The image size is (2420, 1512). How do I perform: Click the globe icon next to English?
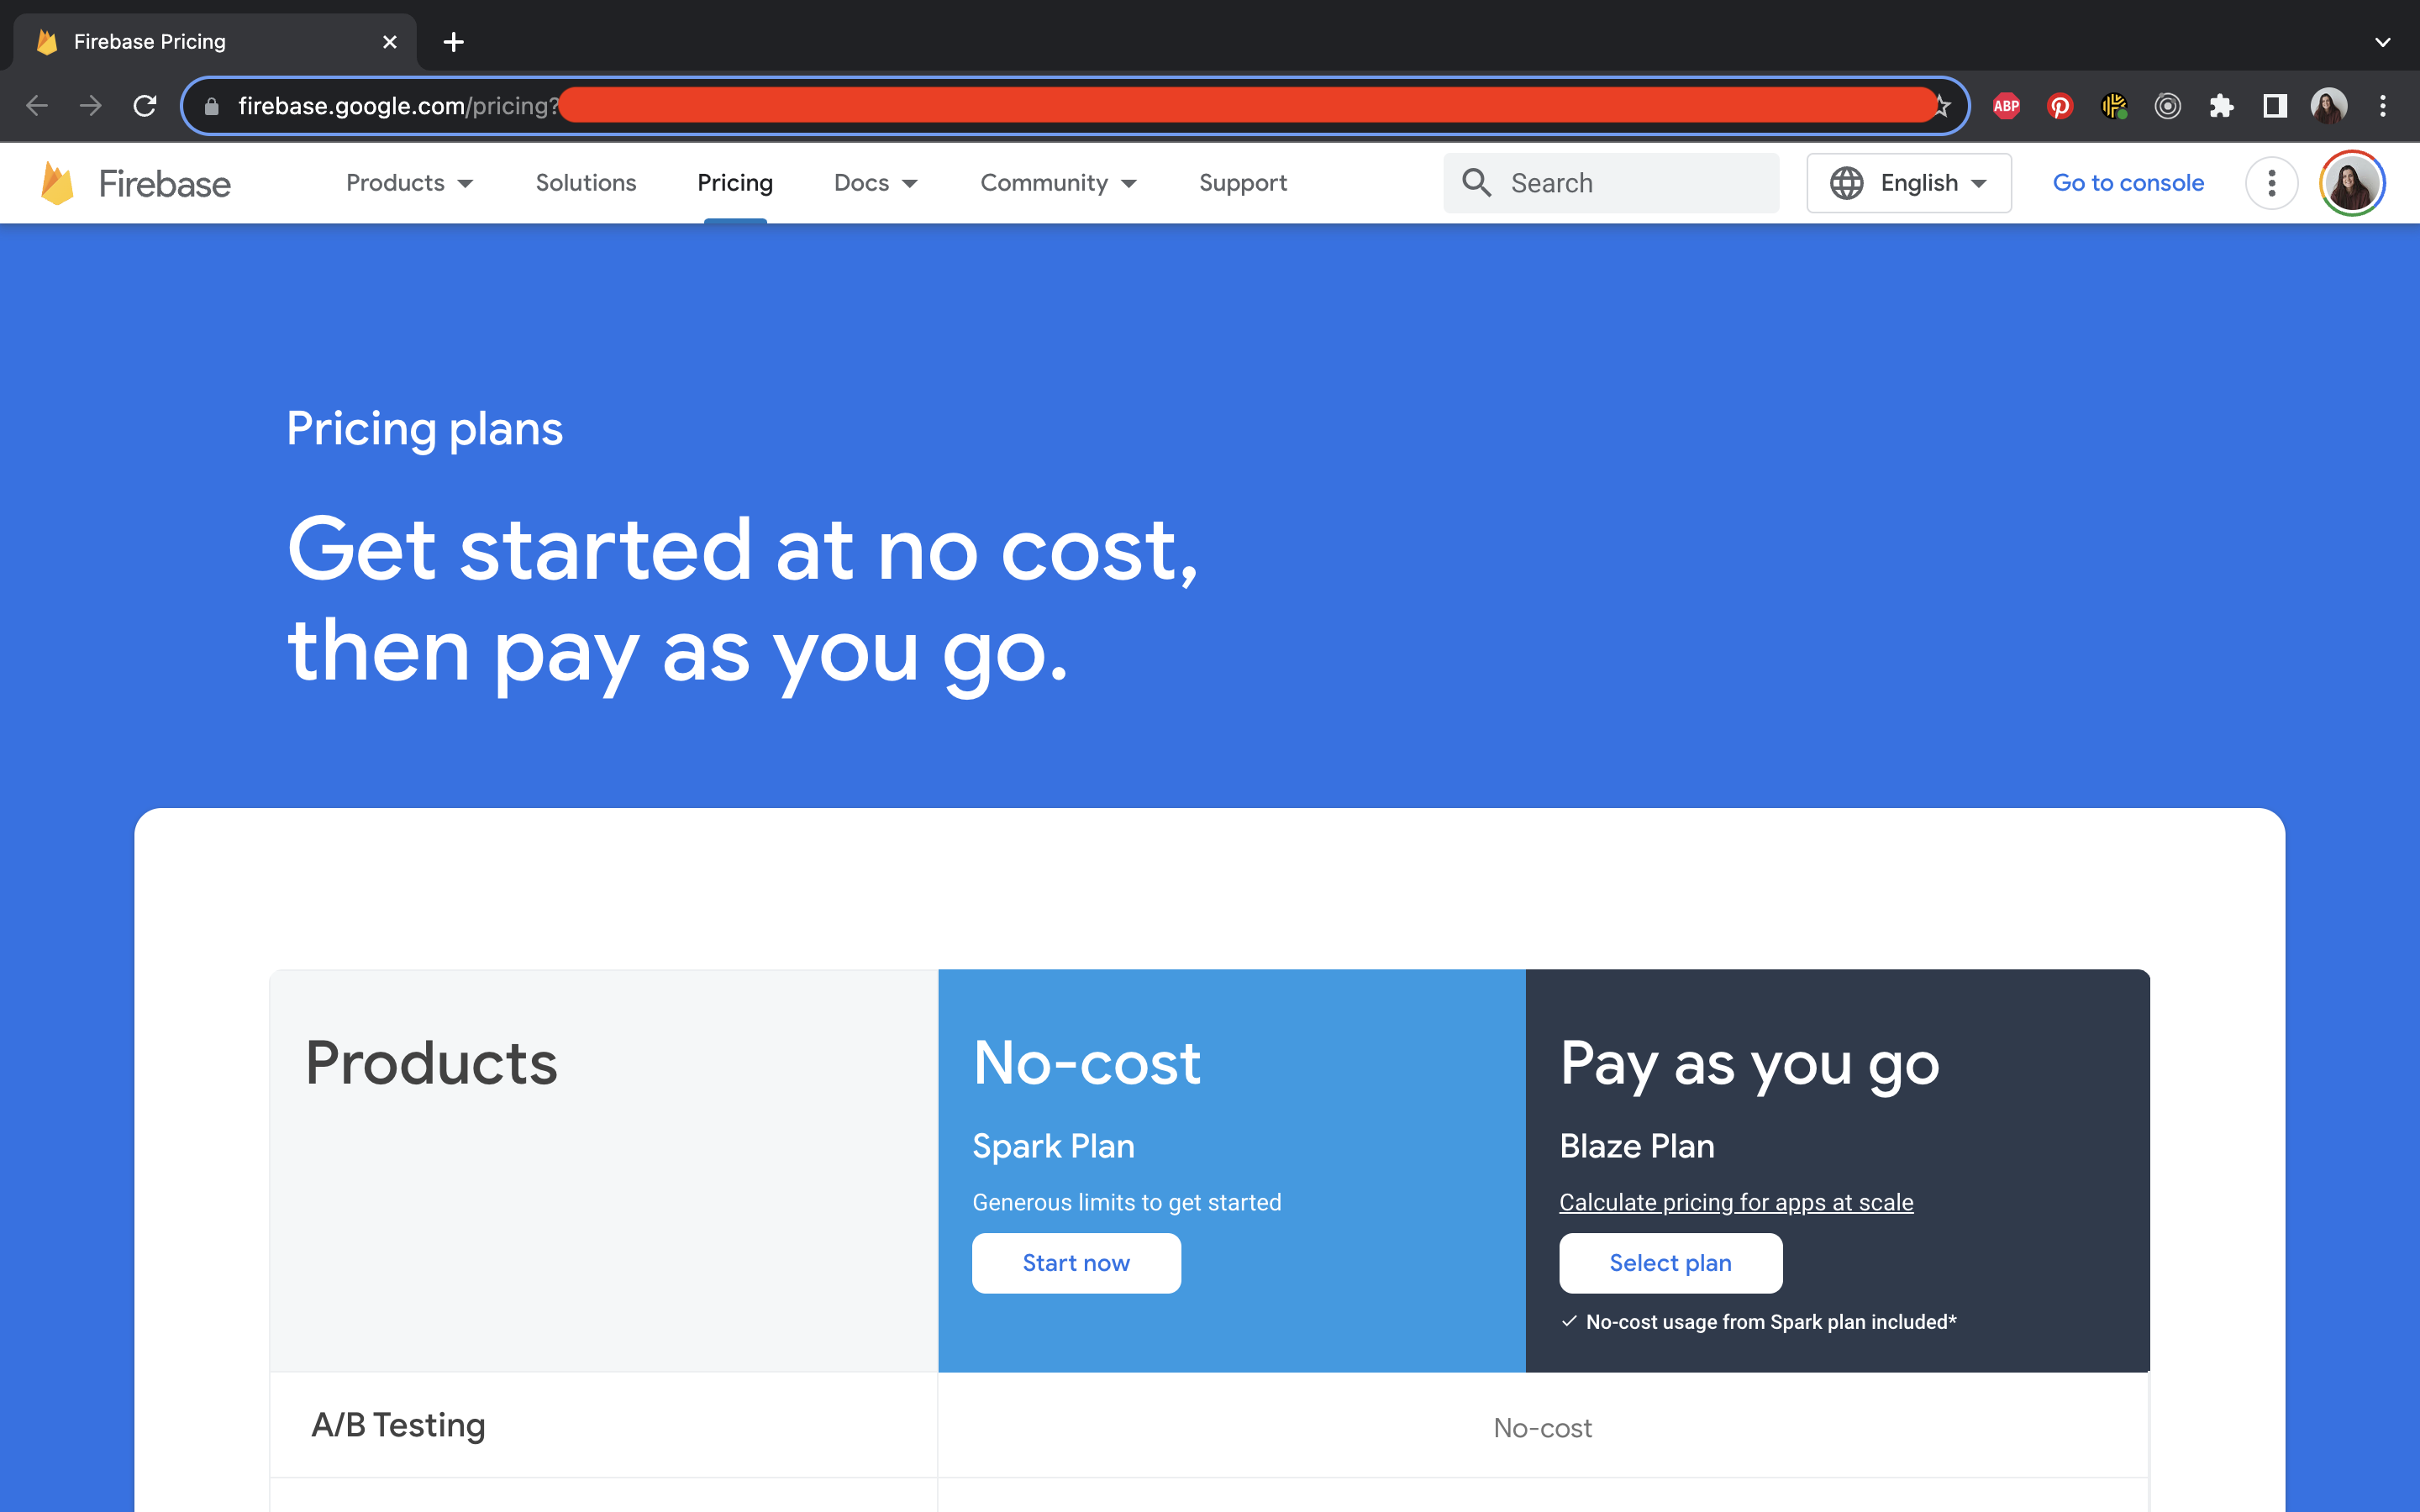[1847, 182]
